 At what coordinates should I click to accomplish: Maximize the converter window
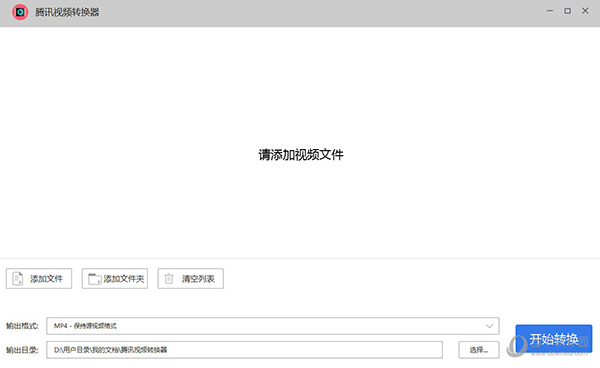point(567,11)
